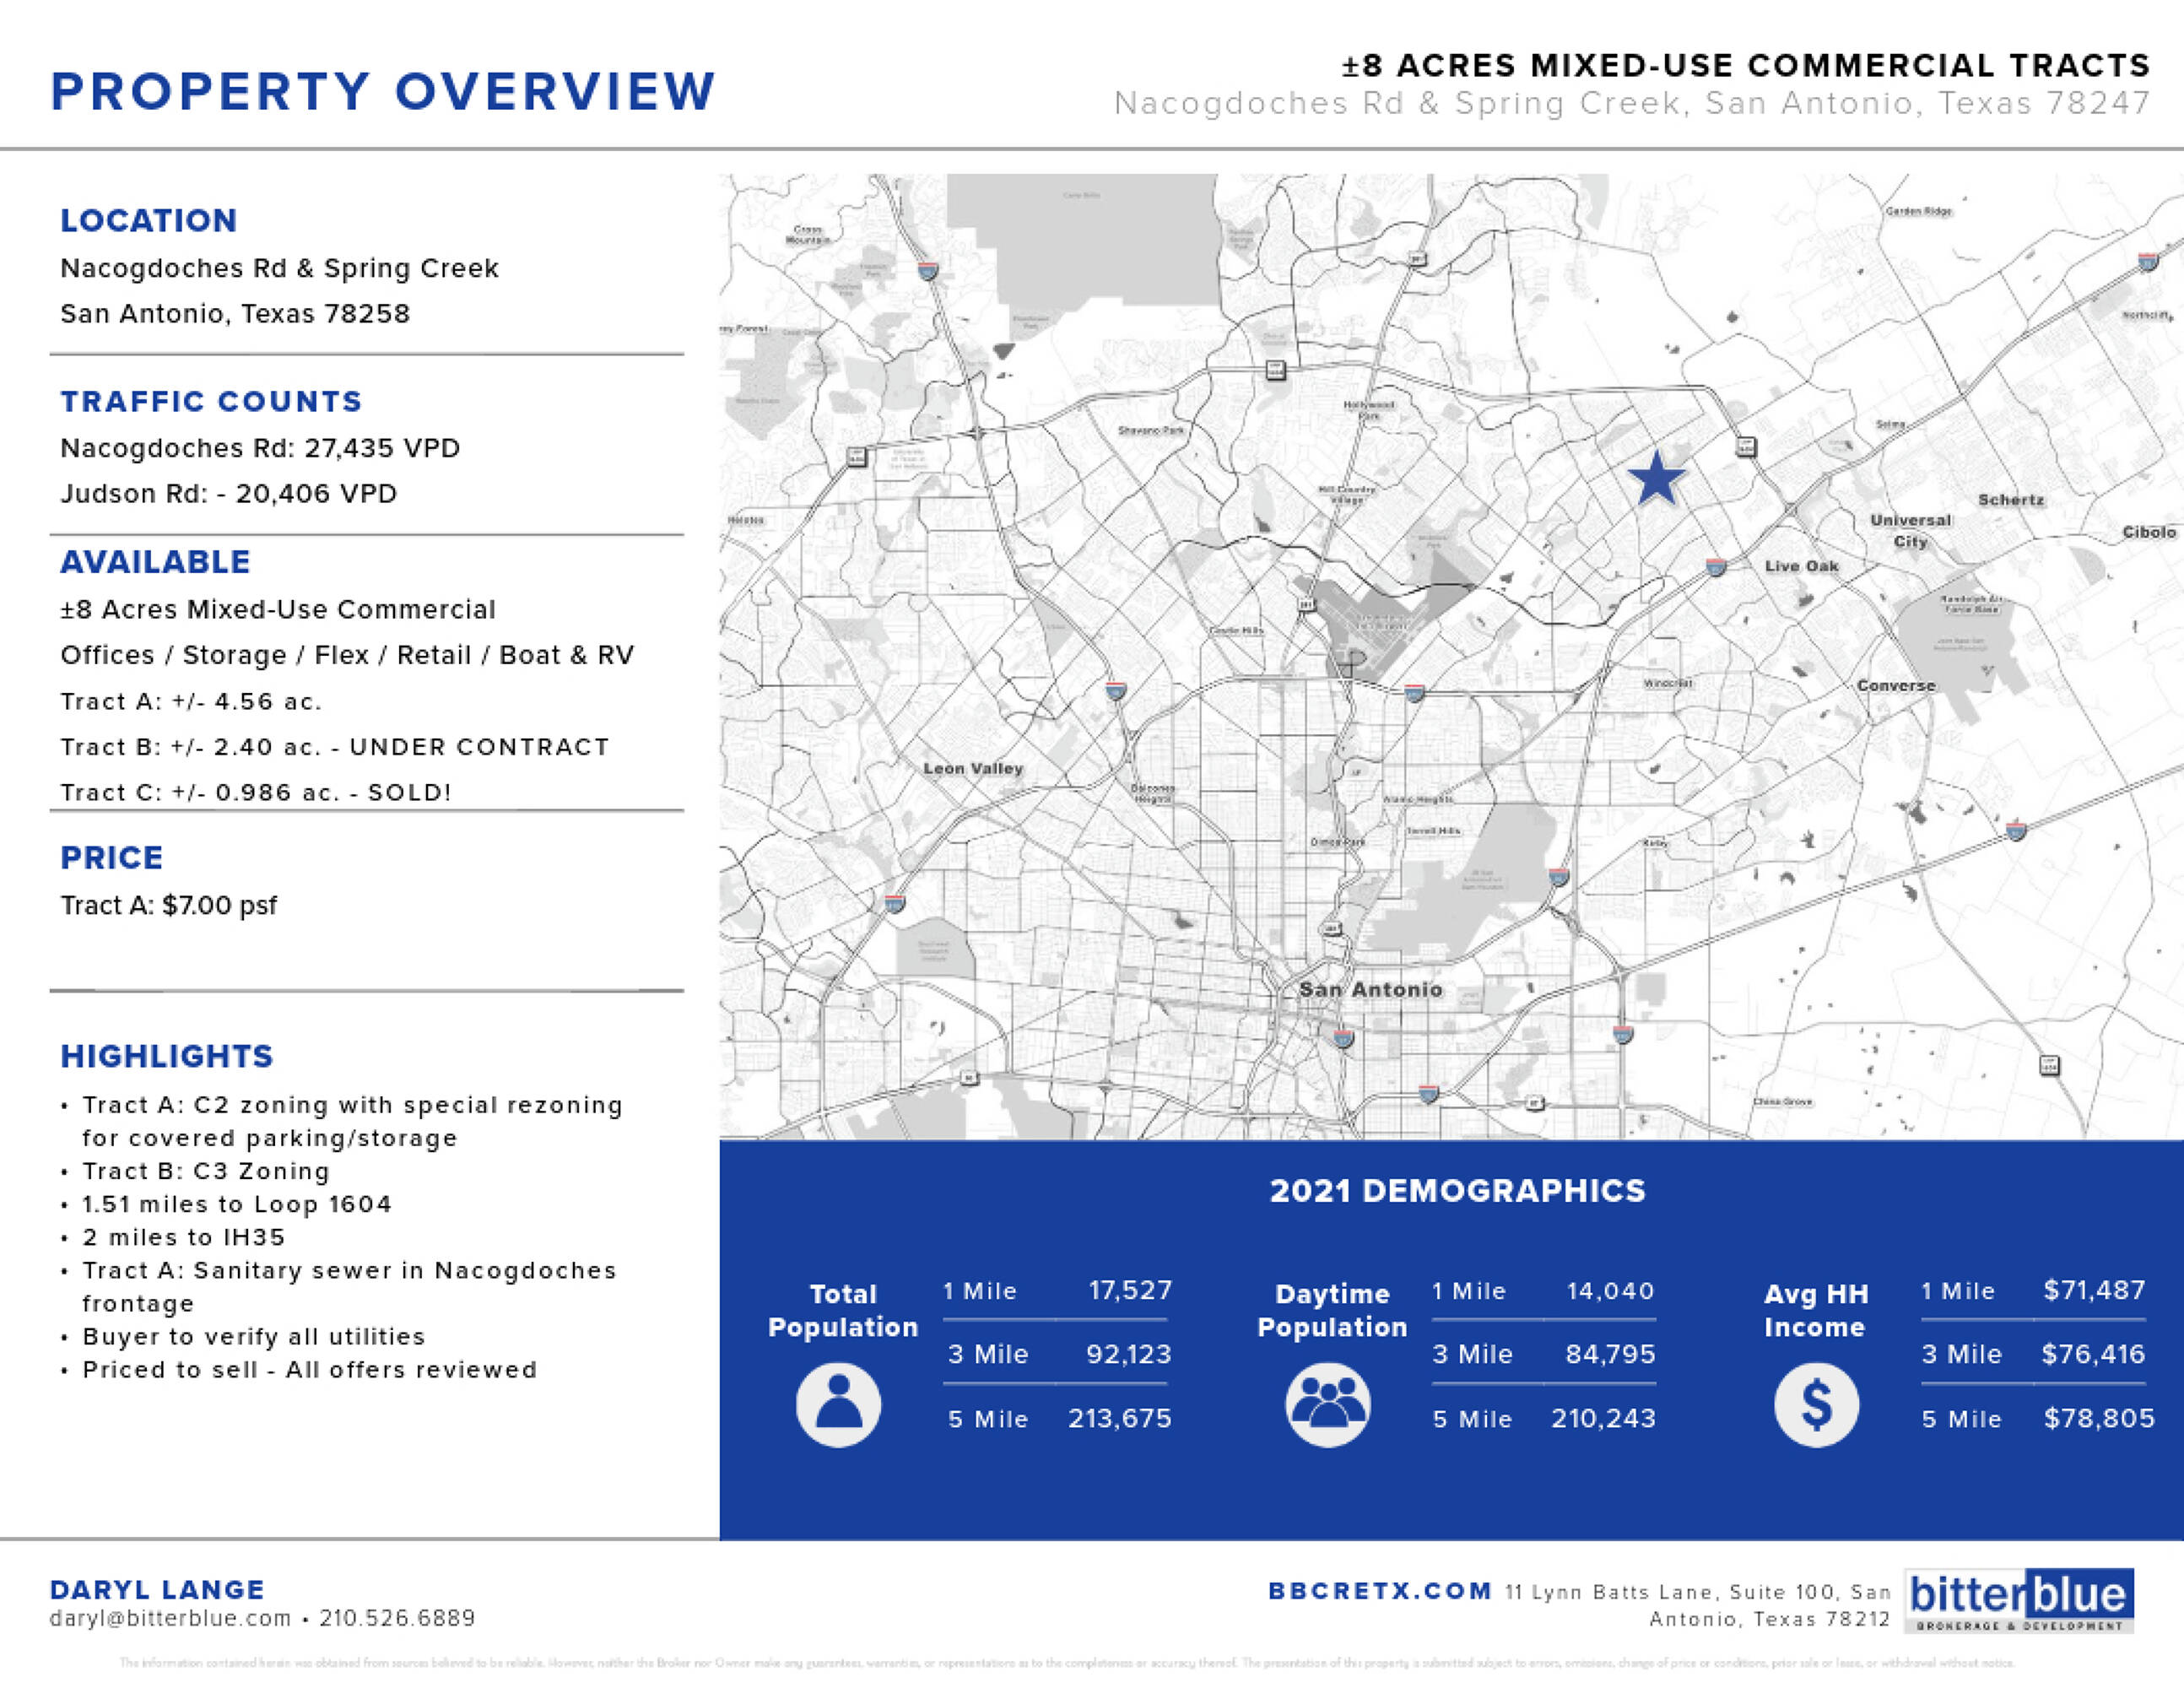Screen dimensions: 2184x1688
Task: Click the interstate shield below San Antonio label
Action: tap(1344, 1038)
